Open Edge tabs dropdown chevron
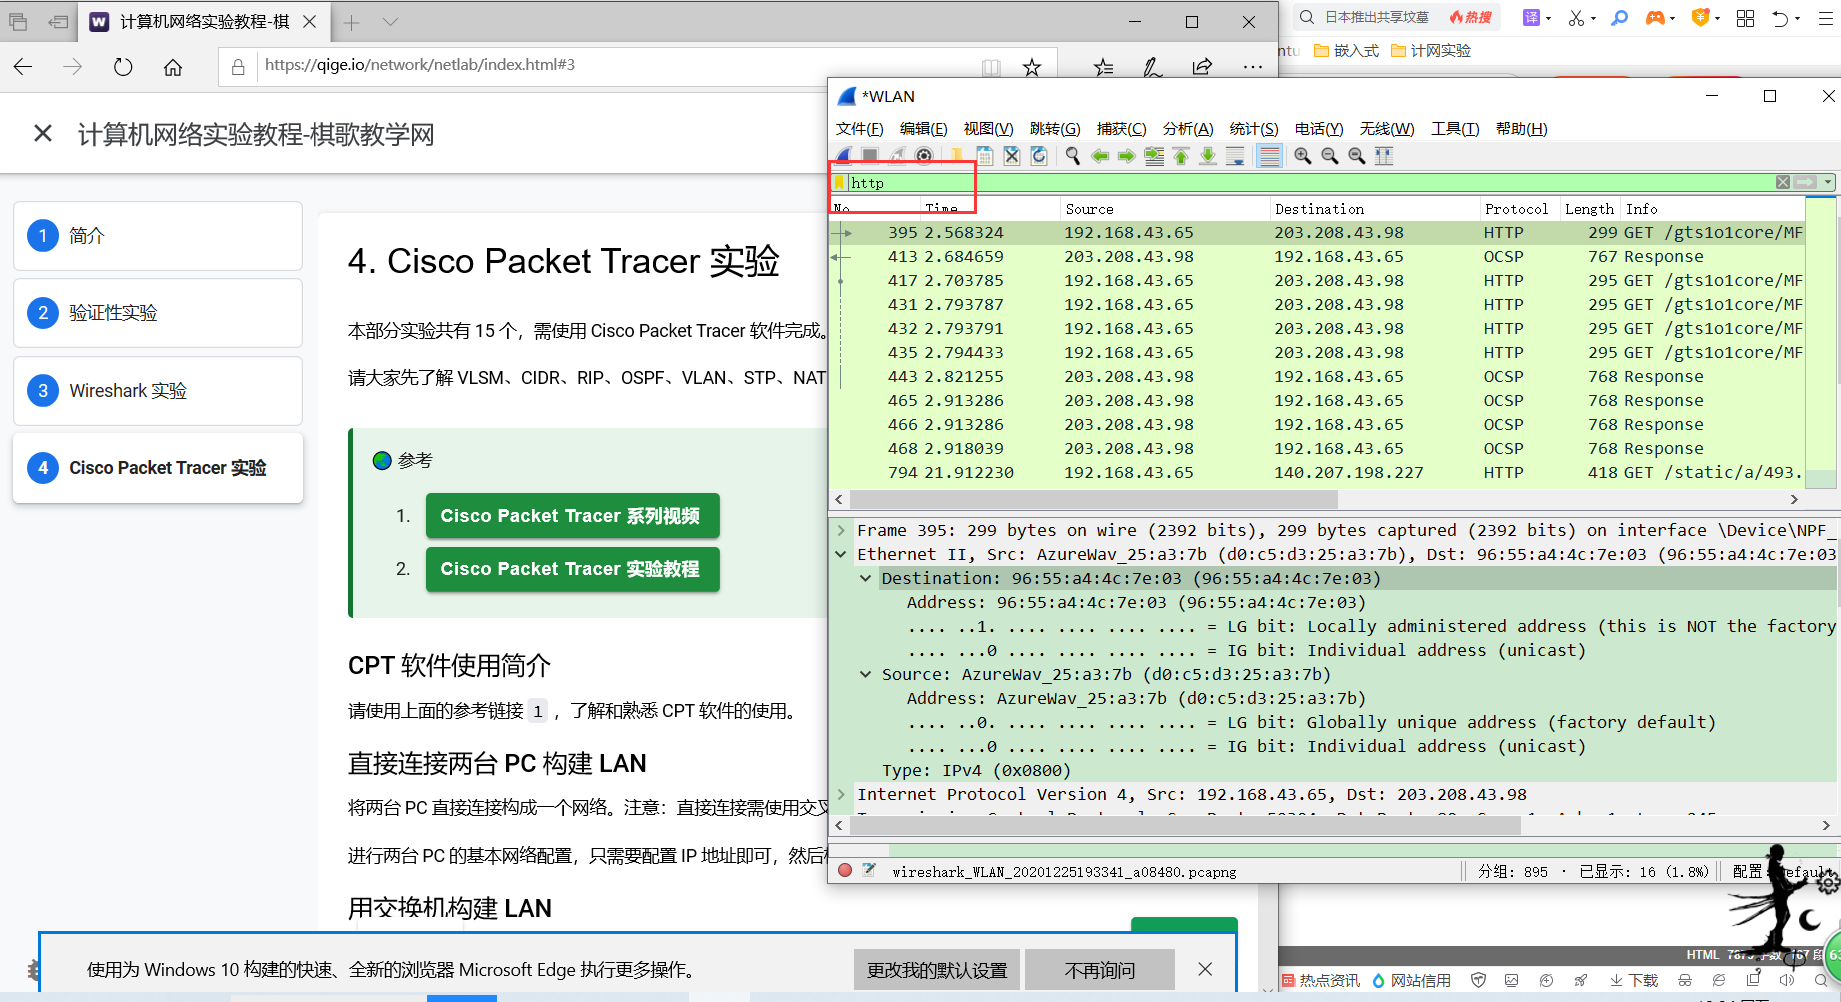The height and width of the screenshot is (1002, 1841). [391, 22]
